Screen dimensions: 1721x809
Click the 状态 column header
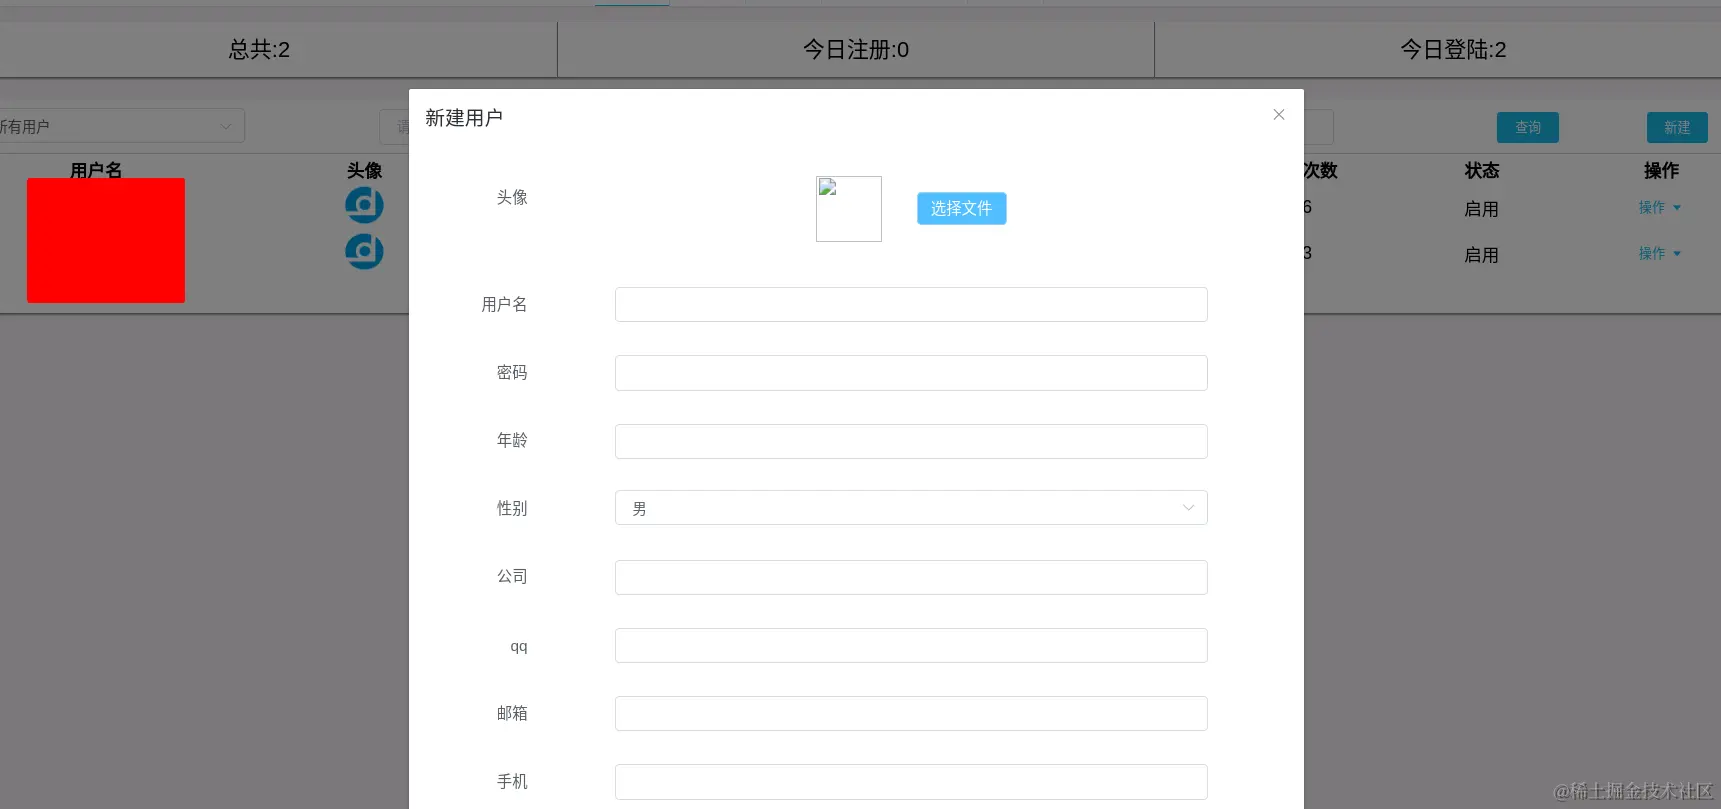[1482, 171]
